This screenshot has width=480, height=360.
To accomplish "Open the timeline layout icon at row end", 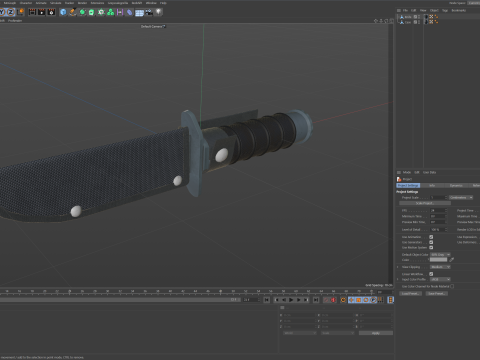I will tap(390, 300).
